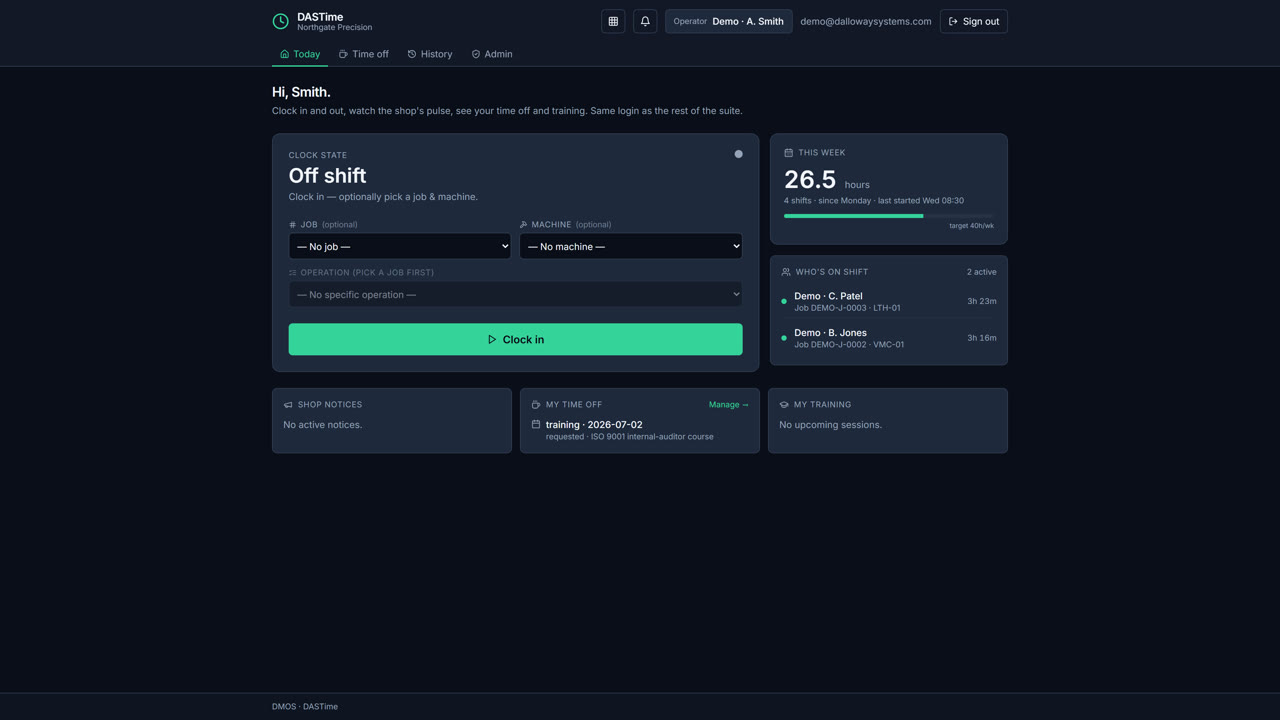This screenshot has width=1280, height=720.
Task: Select Demo · B. Jones shift row
Action: 889,338
